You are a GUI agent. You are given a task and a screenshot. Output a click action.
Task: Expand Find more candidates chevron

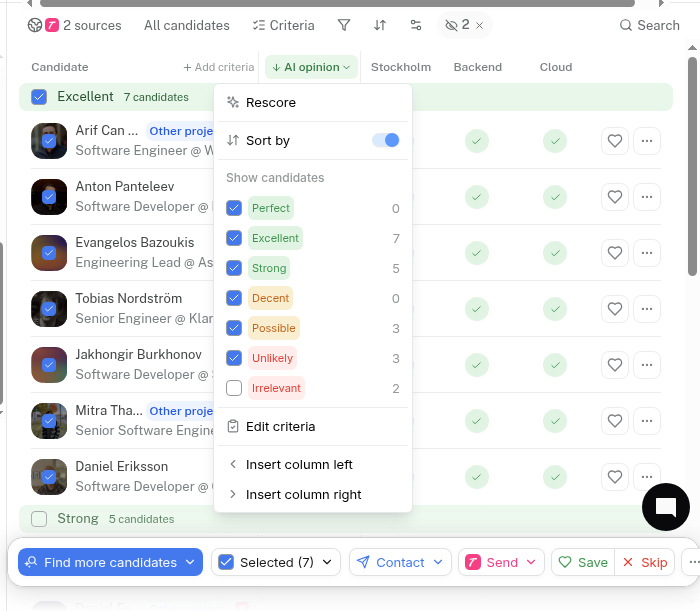point(190,562)
